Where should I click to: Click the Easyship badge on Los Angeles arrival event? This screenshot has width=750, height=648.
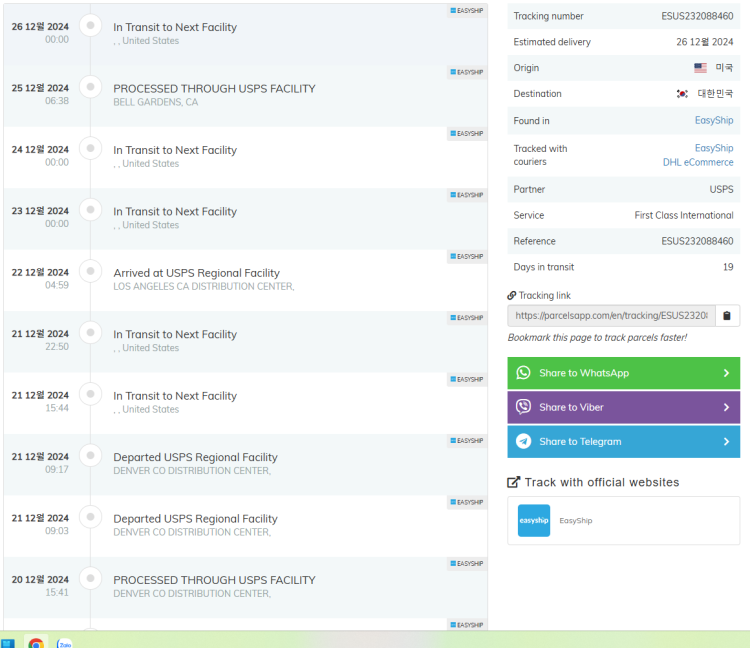pos(467,256)
